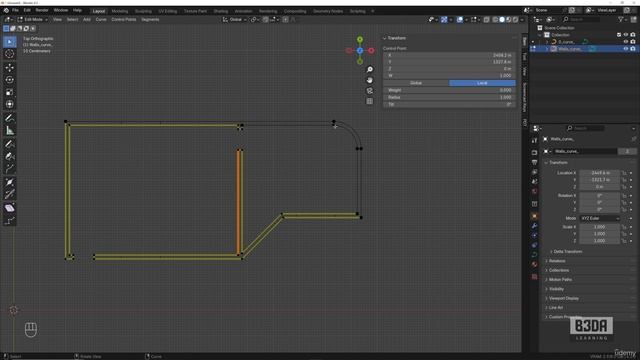Select the Extrude tool in toolbar
This screenshot has width=640, height=360.
pyautogui.click(x=9, y=169)
